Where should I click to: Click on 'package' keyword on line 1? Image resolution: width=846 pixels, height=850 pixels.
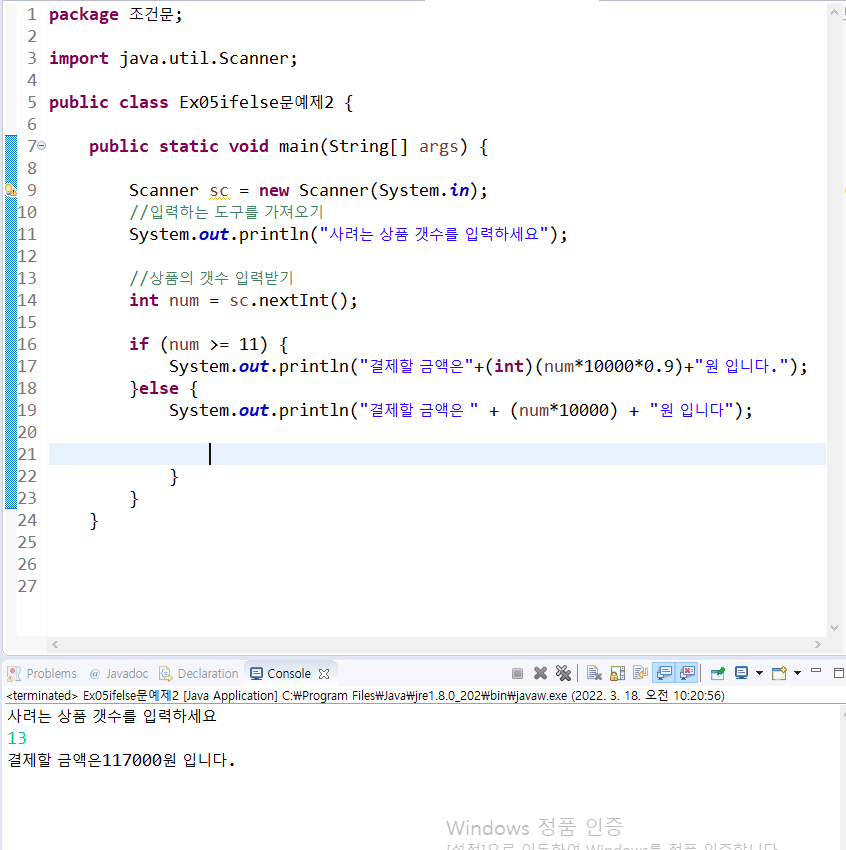pyautogui.click(x=83, y=15)
